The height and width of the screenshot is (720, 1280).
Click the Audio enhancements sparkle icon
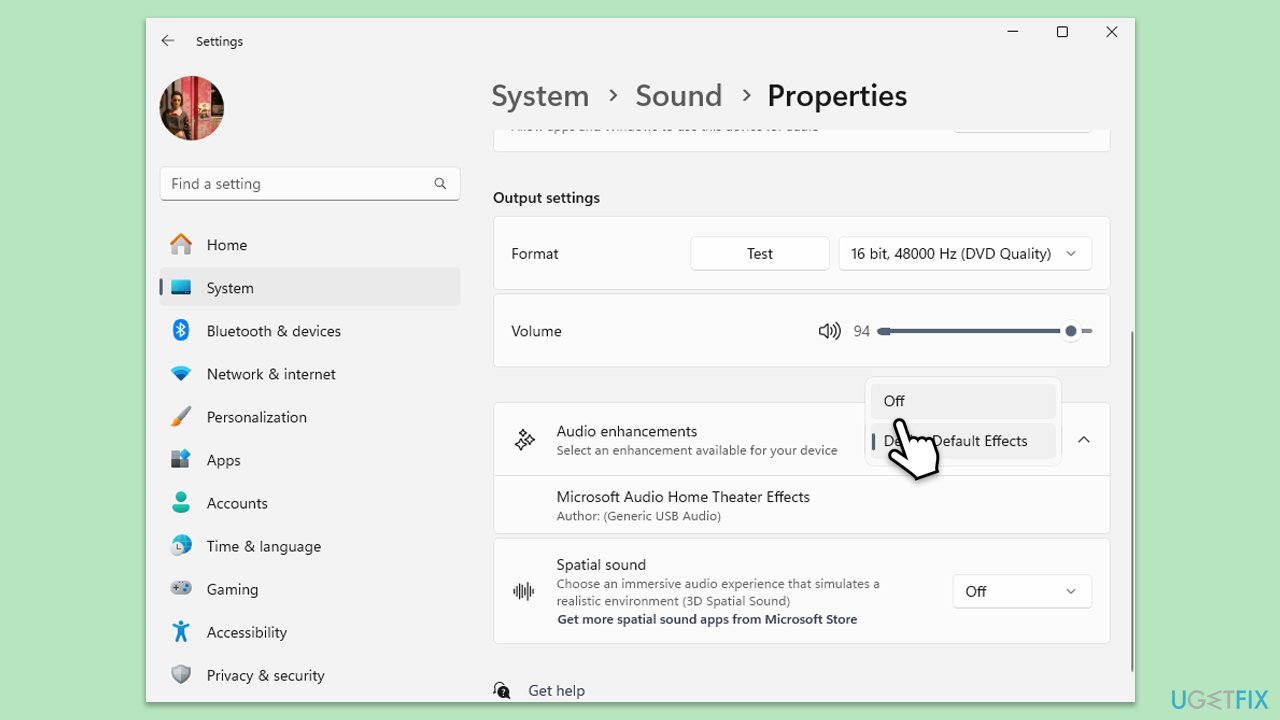(524, 440)
